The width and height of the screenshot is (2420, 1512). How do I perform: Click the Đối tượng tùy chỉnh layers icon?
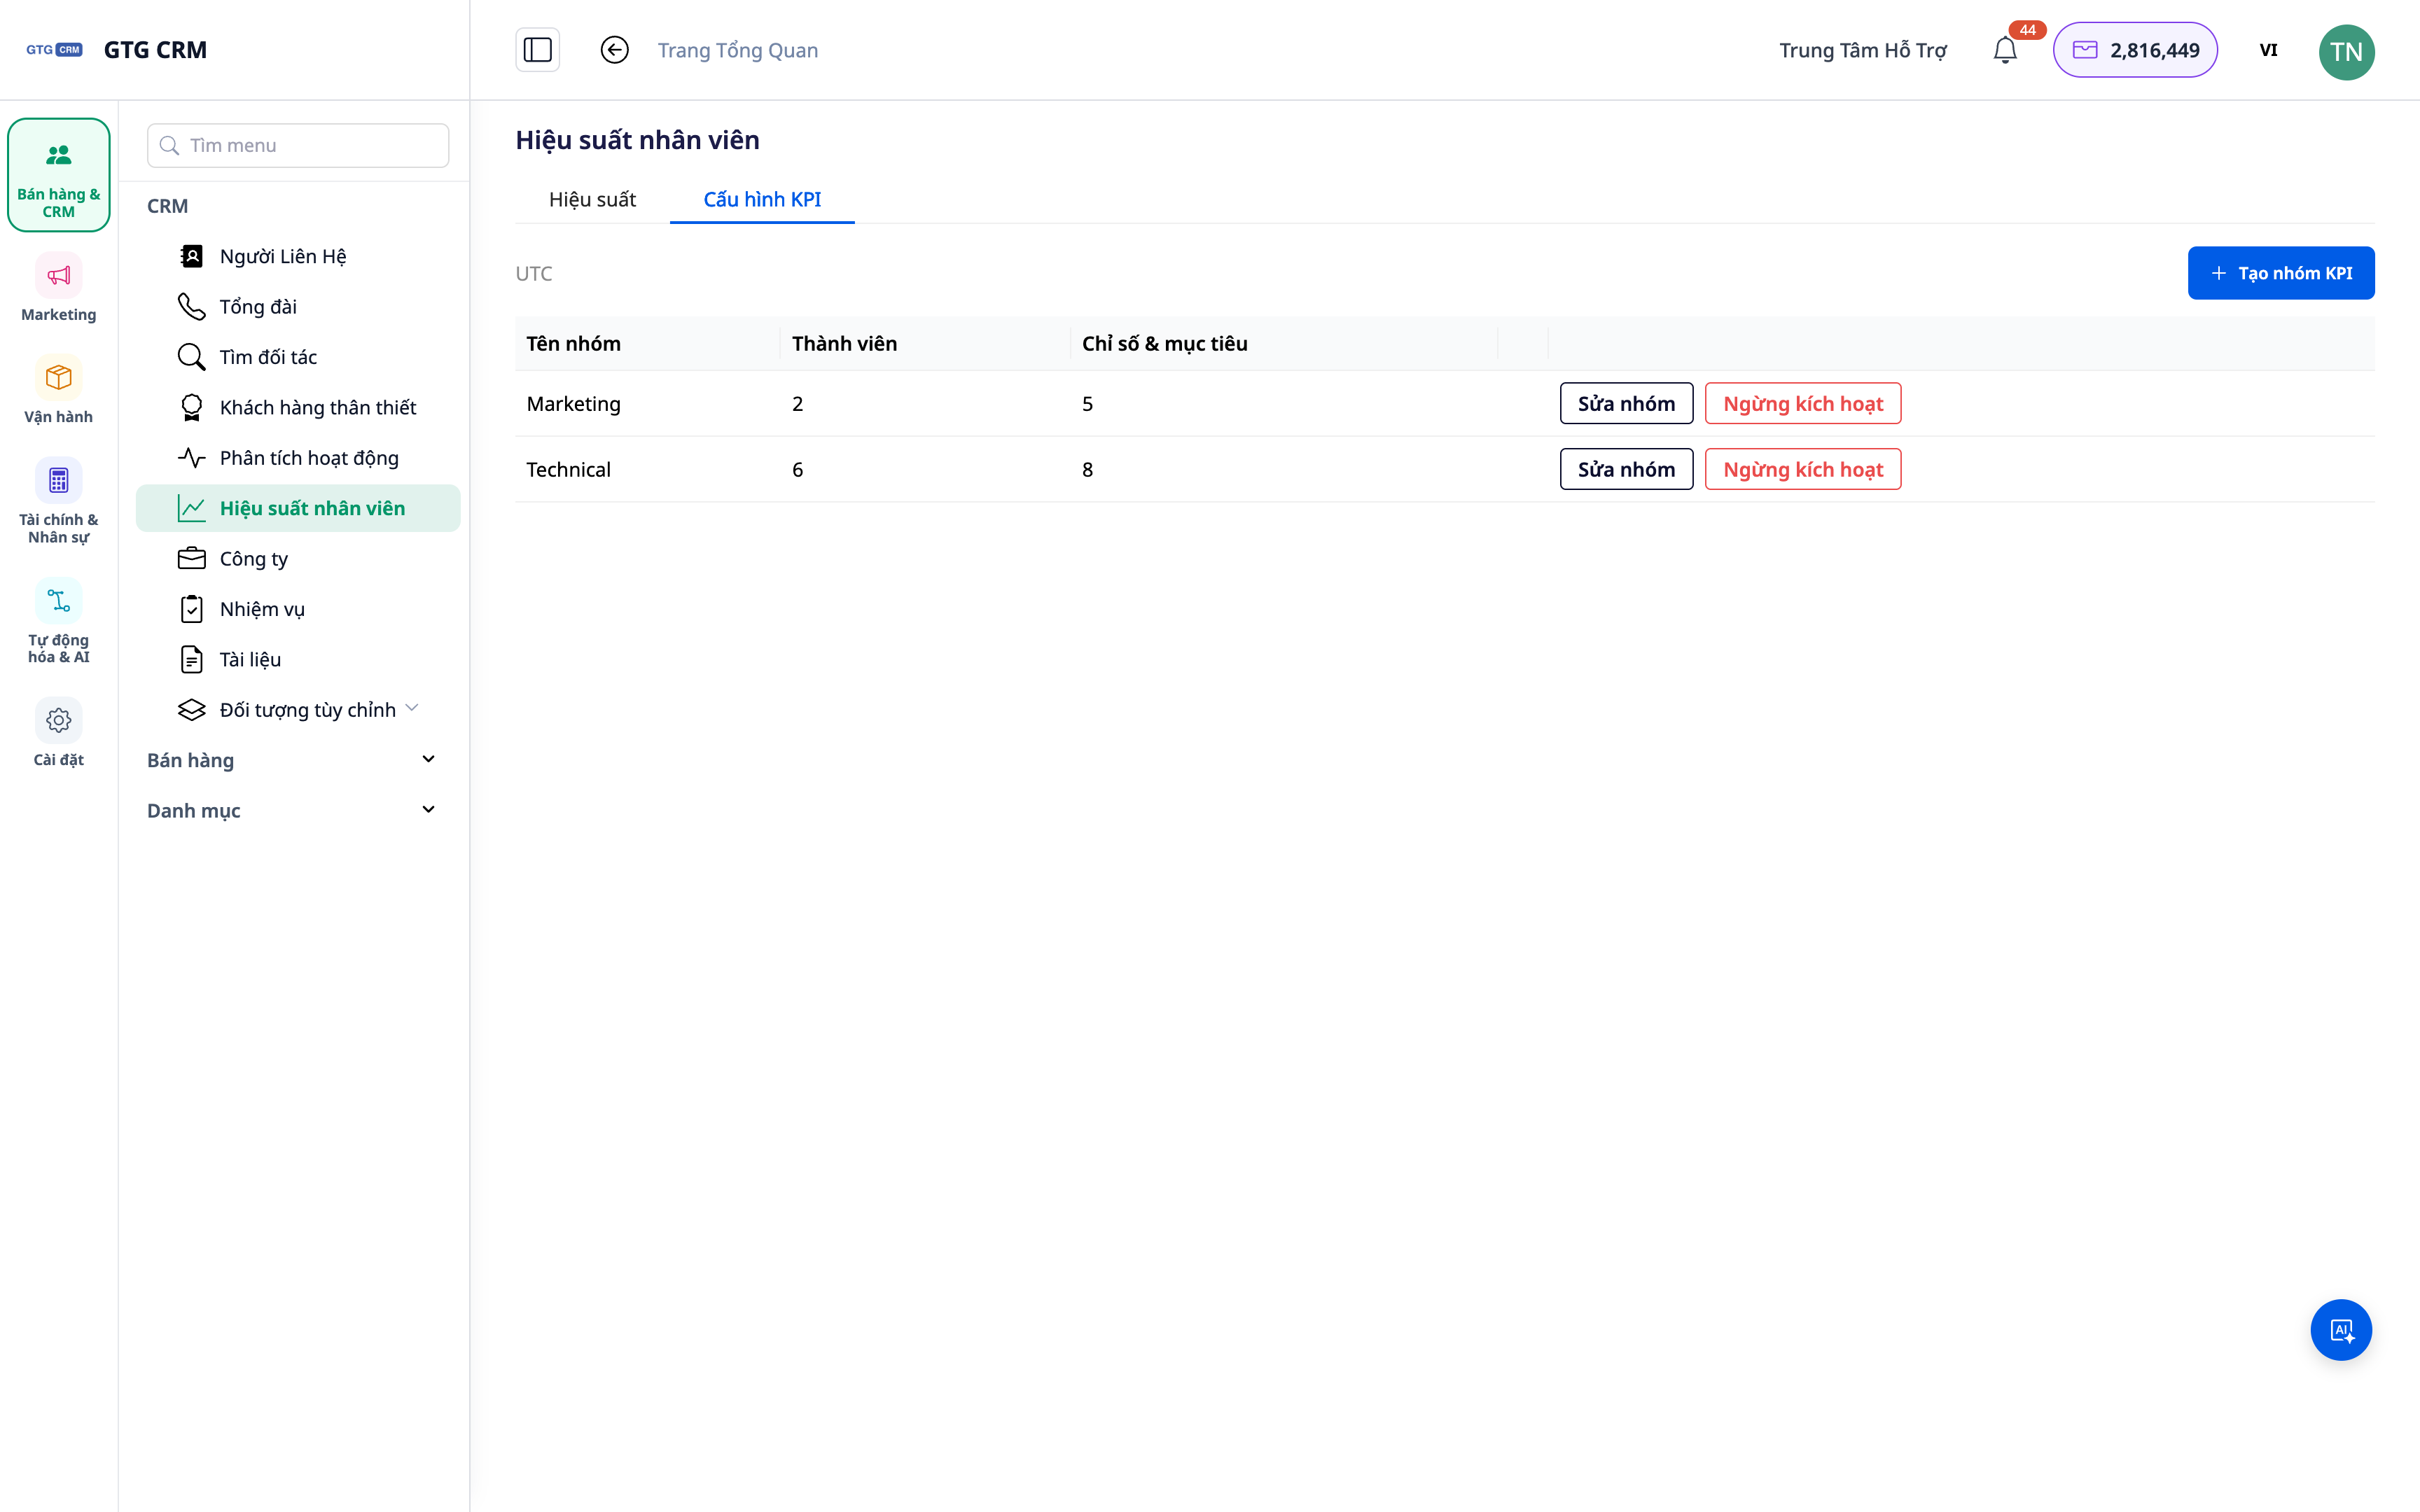tap(191, 710)
